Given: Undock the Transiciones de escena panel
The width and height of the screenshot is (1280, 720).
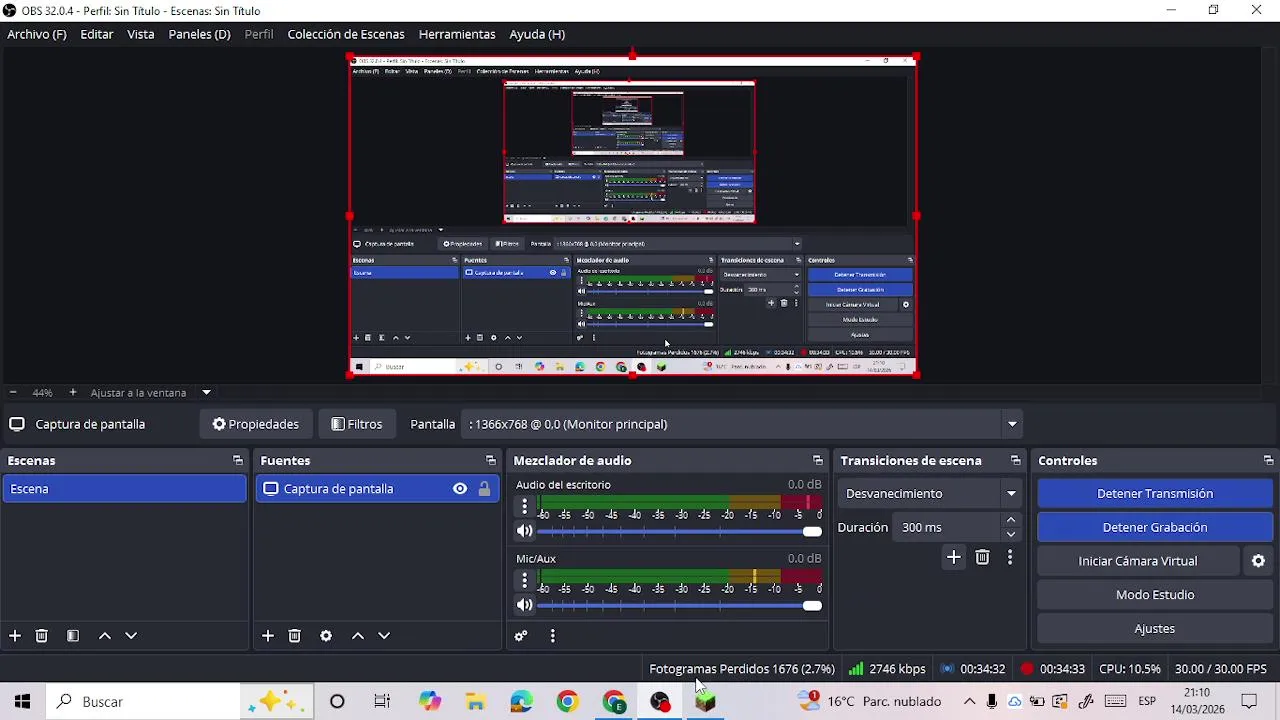Looking at the screenshot, I should 1016,461.
